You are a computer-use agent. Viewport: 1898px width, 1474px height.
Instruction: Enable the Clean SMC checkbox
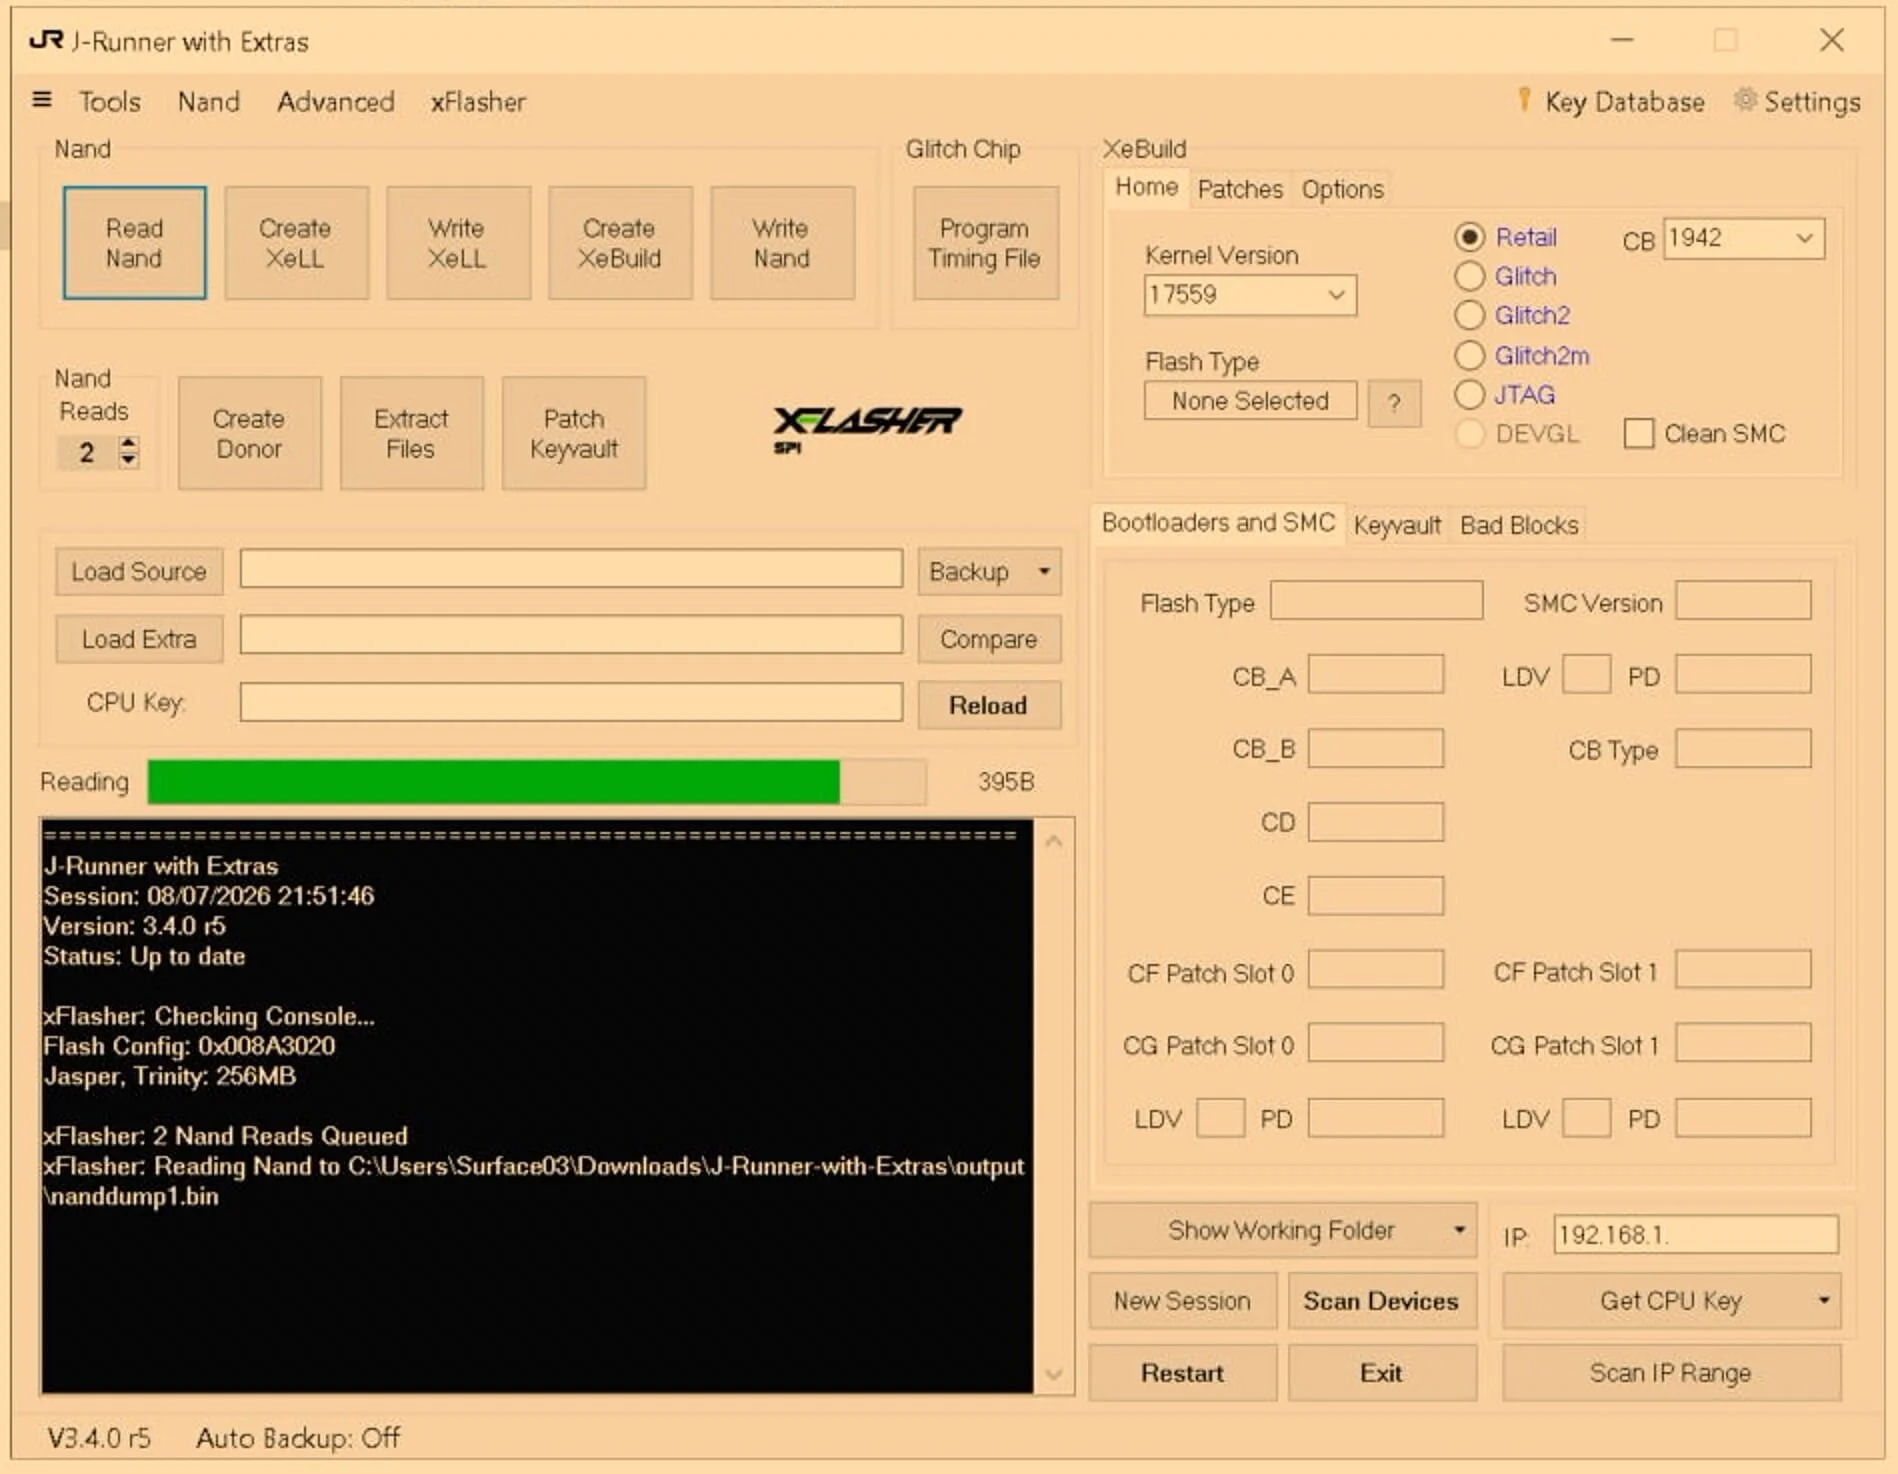(1638, 433)
